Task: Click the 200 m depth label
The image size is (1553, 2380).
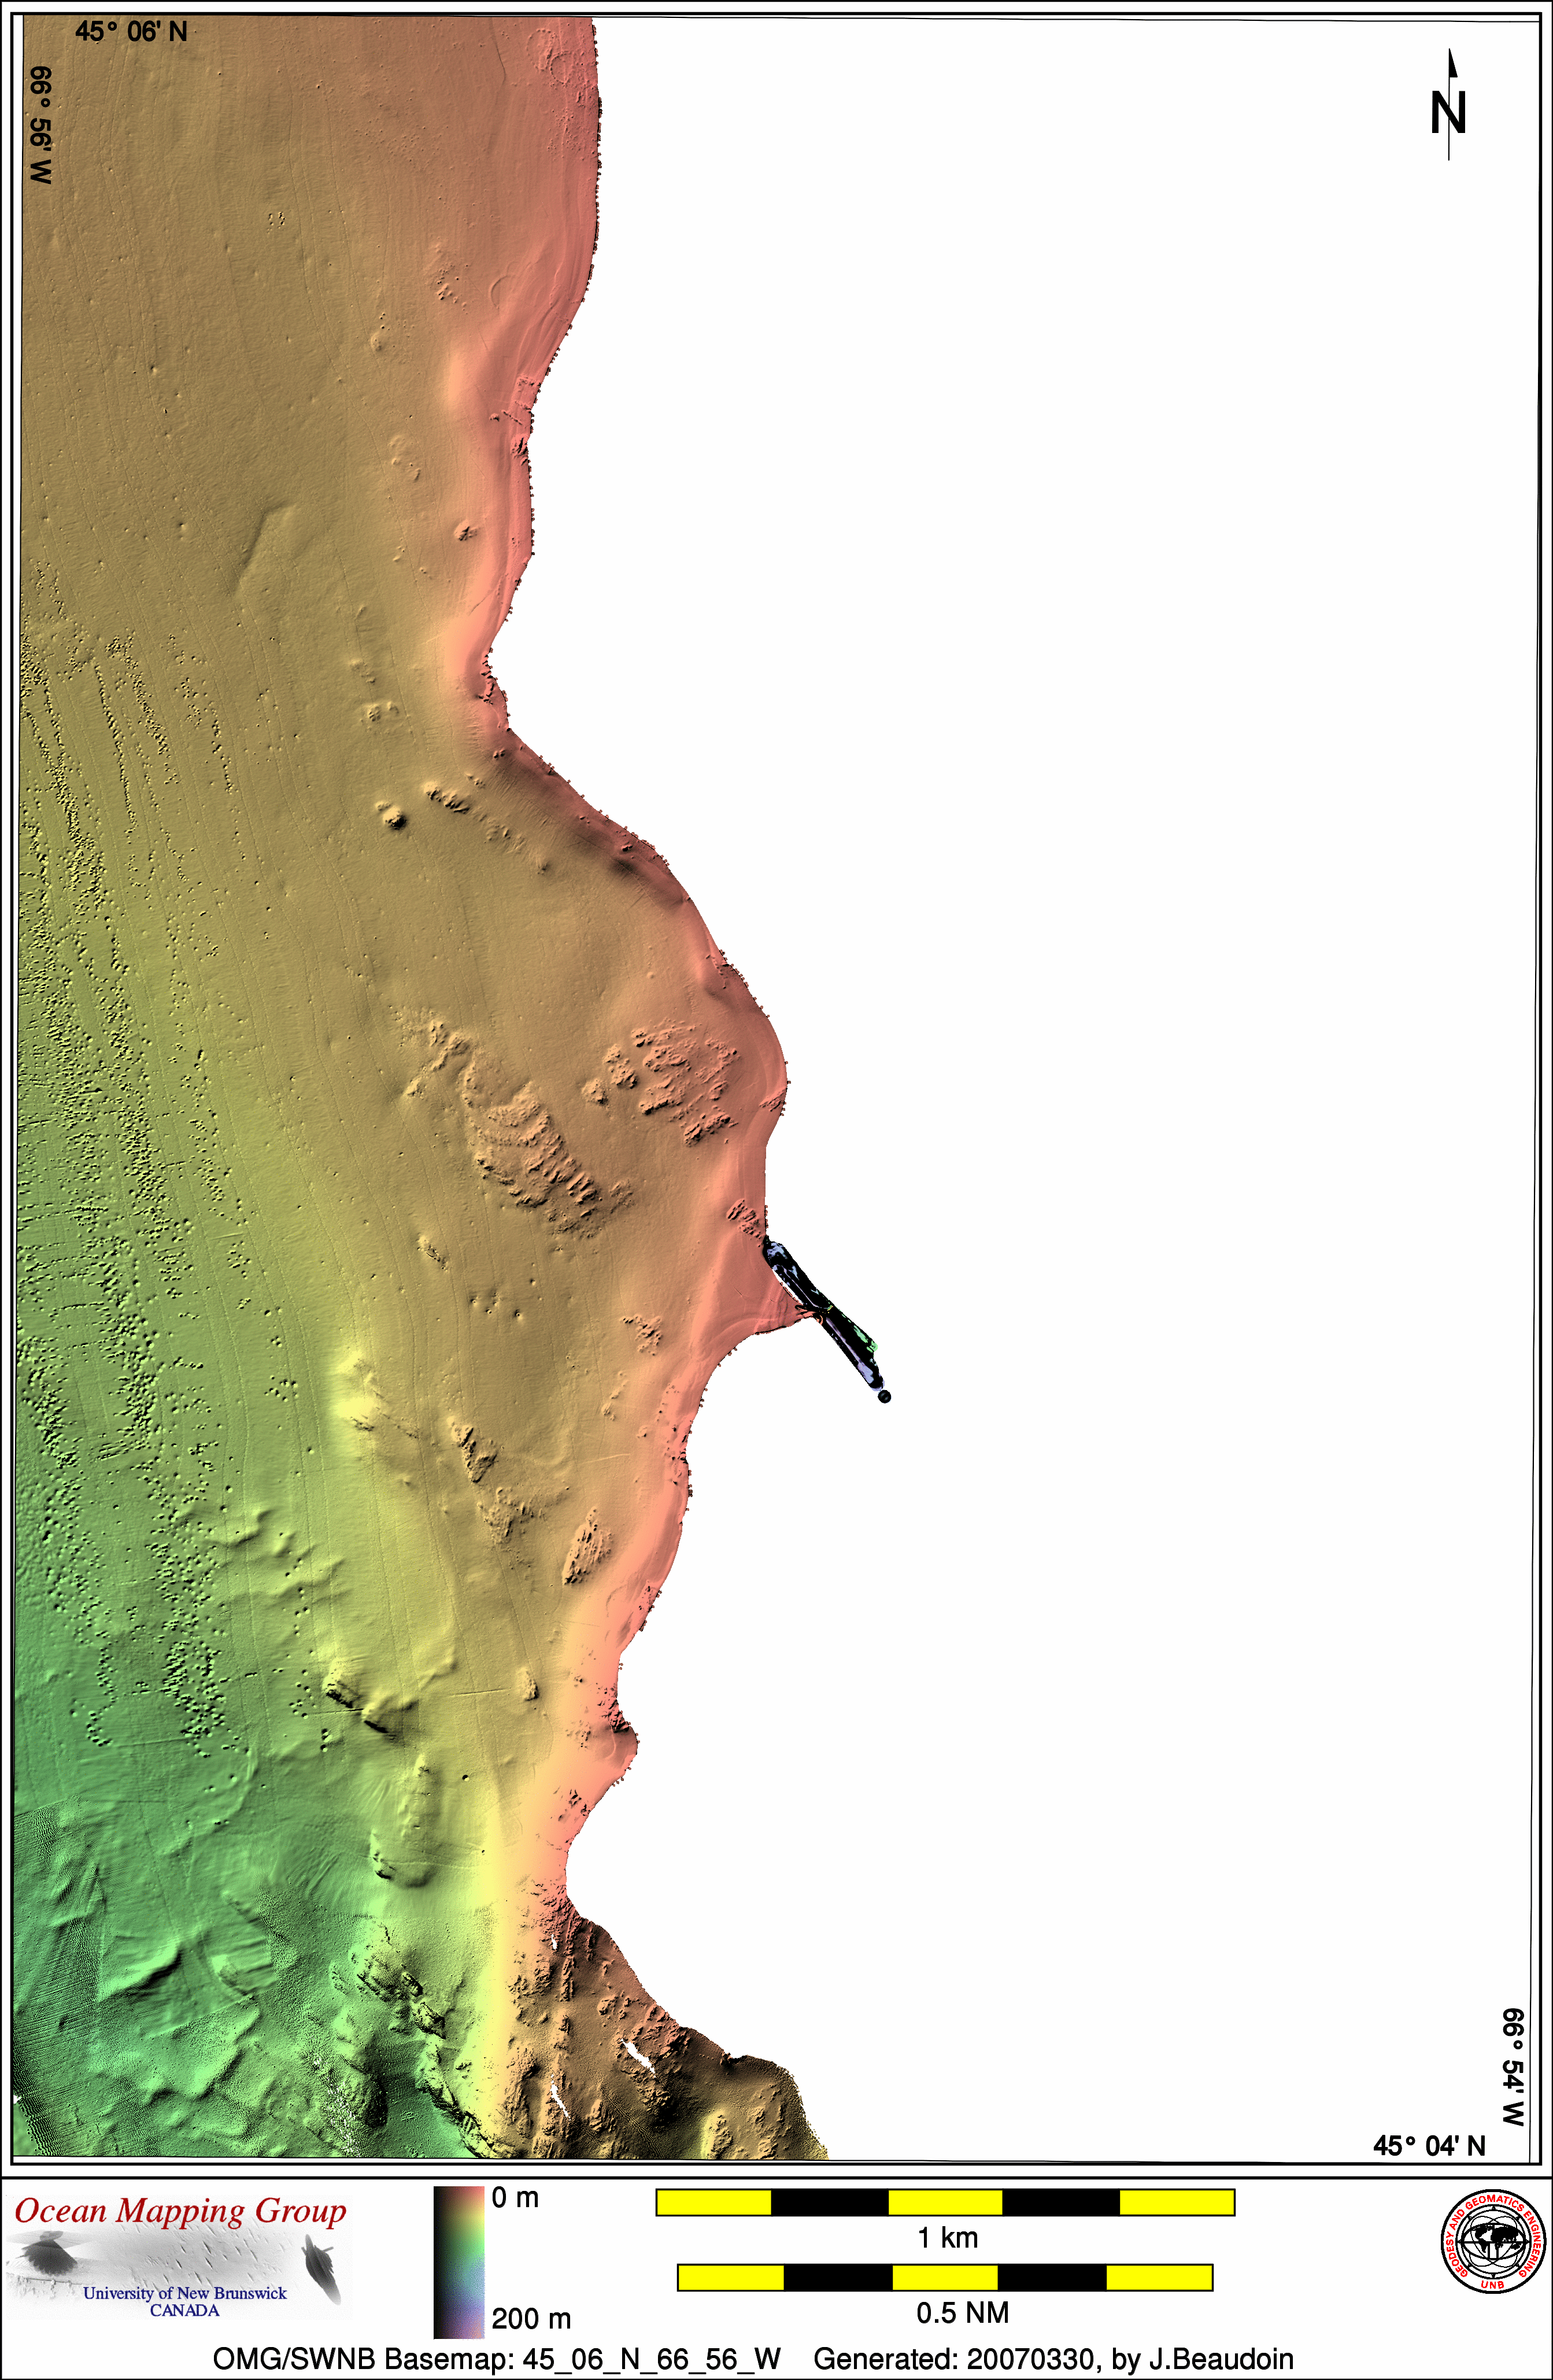Action: tap(531, 2318)
